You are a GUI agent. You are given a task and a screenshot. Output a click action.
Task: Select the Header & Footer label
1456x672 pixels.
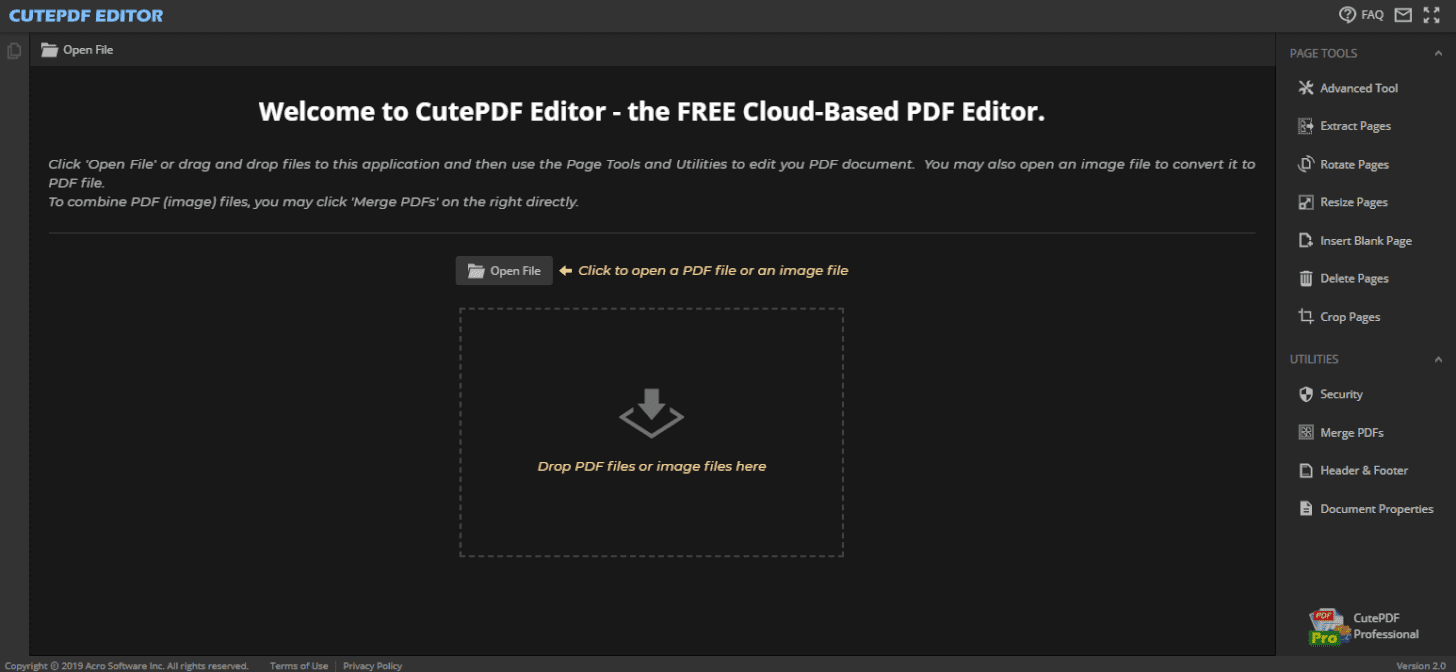pyautogui.click(x=1364, y=470)
